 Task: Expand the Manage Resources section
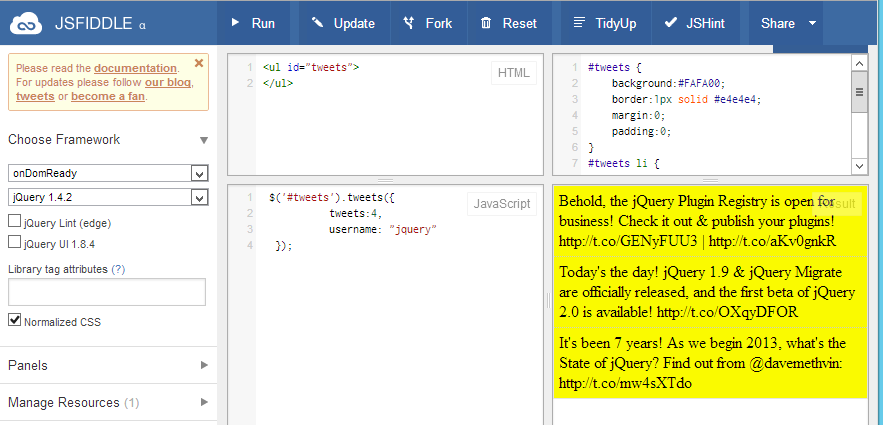pyautogui.click(x=108, y=402)
